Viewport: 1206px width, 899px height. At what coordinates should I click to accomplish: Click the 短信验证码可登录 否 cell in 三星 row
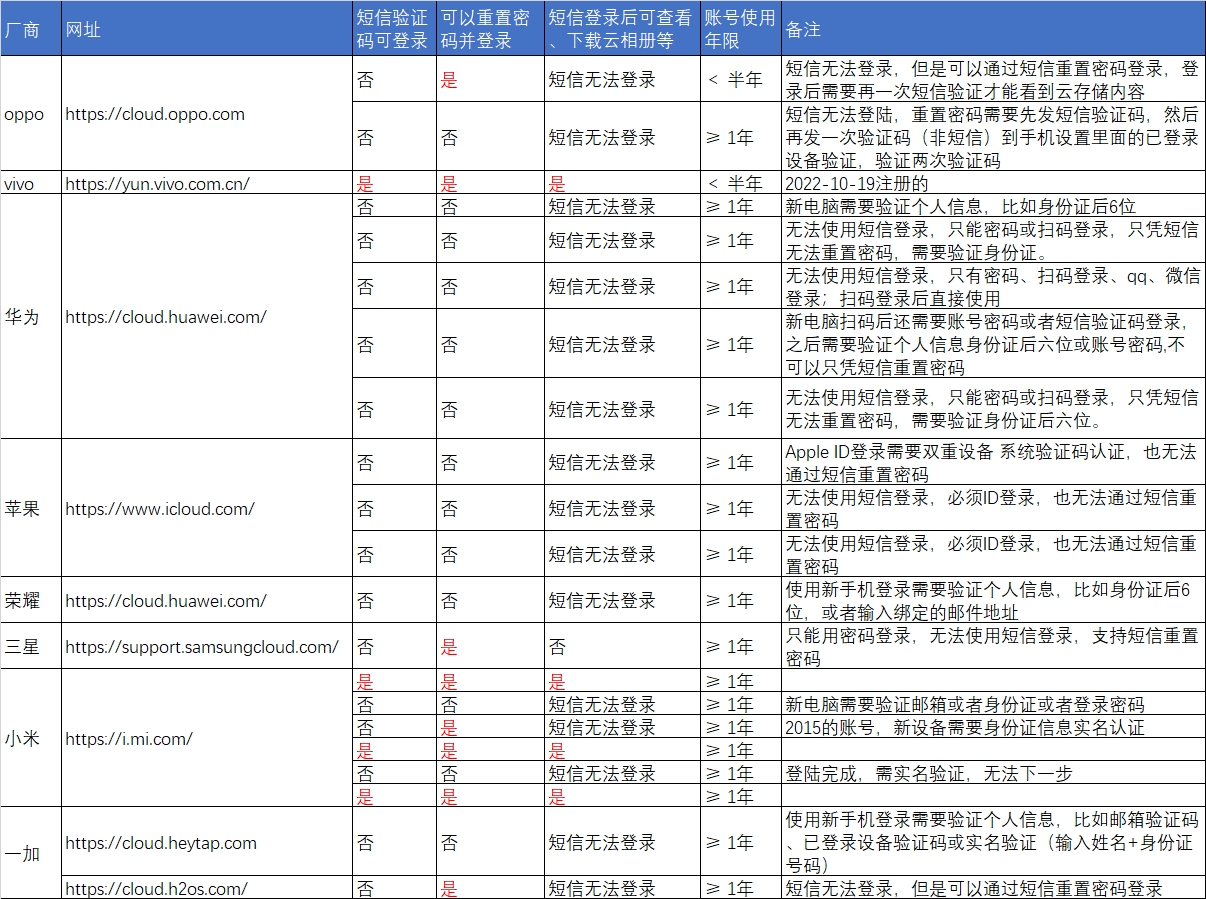pos(394,646)
